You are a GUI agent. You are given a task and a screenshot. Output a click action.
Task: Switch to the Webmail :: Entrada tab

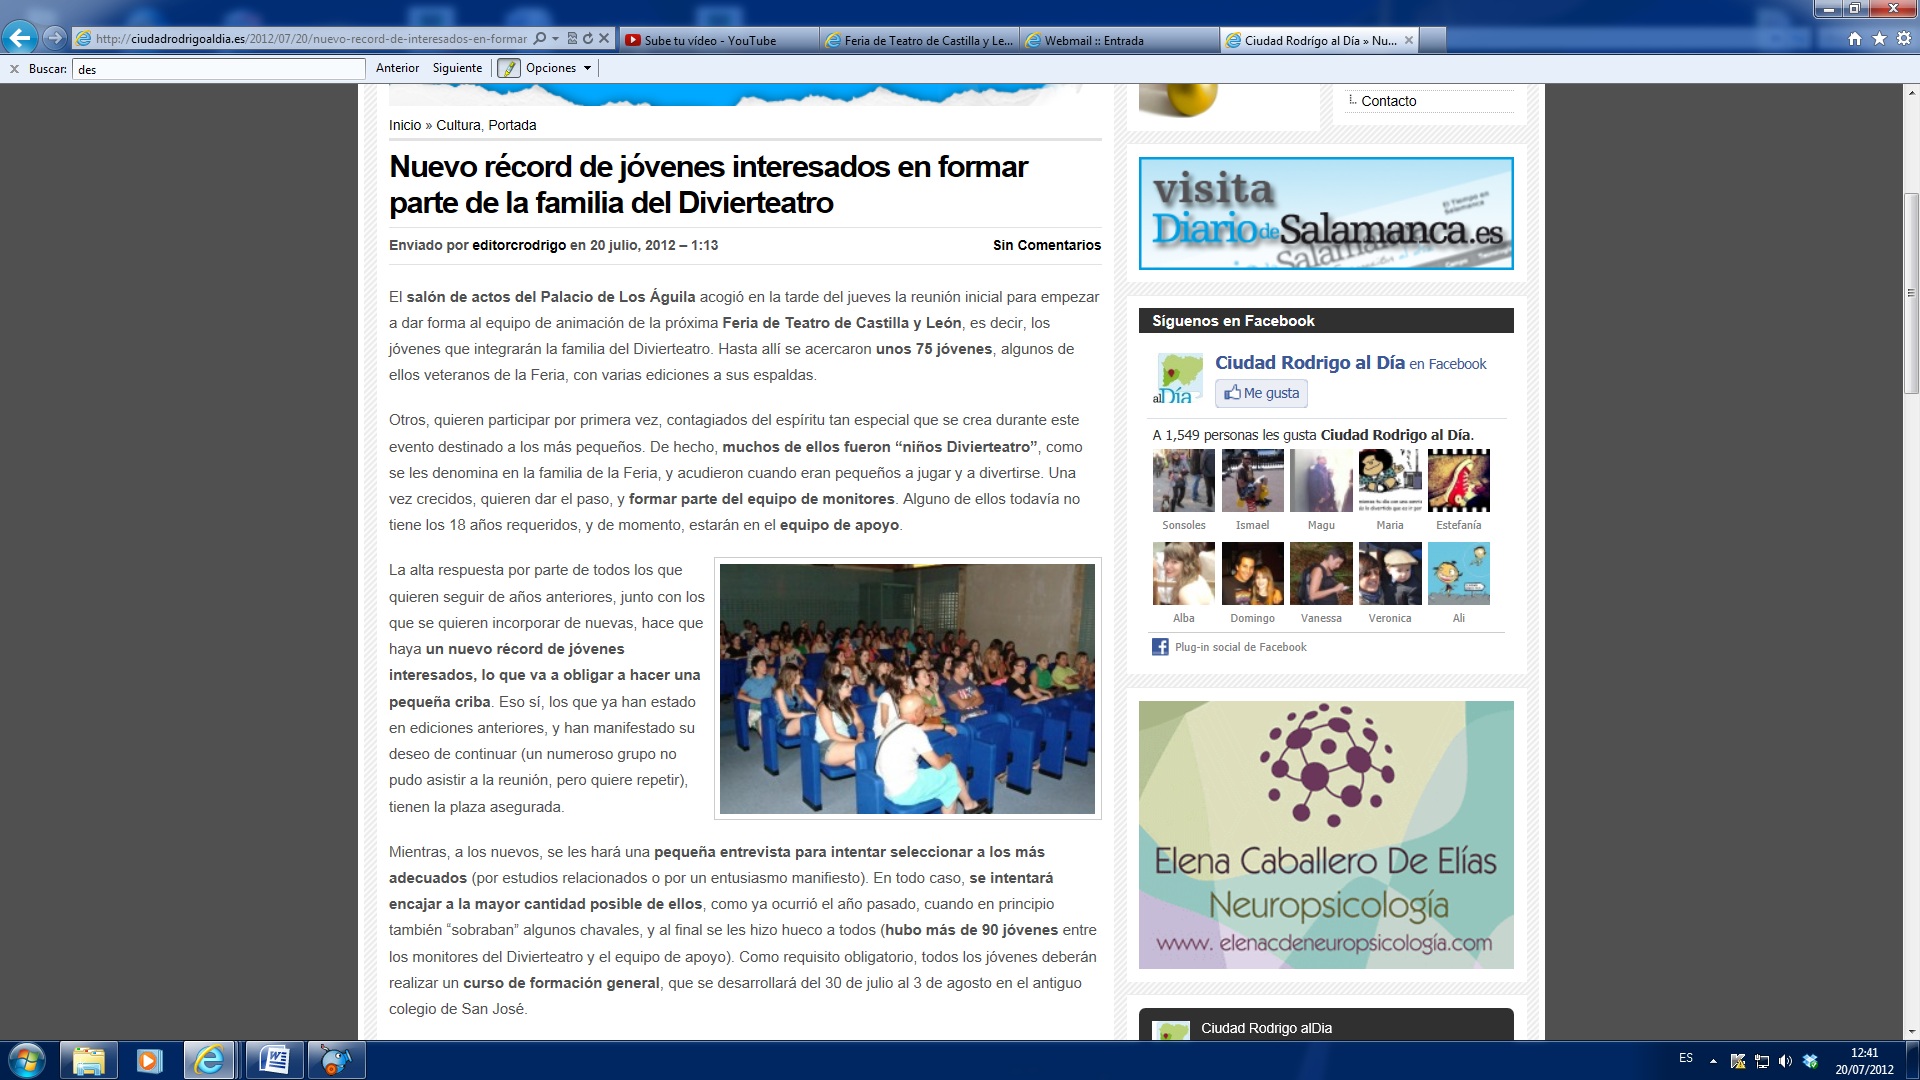(x=1119, y=40)
